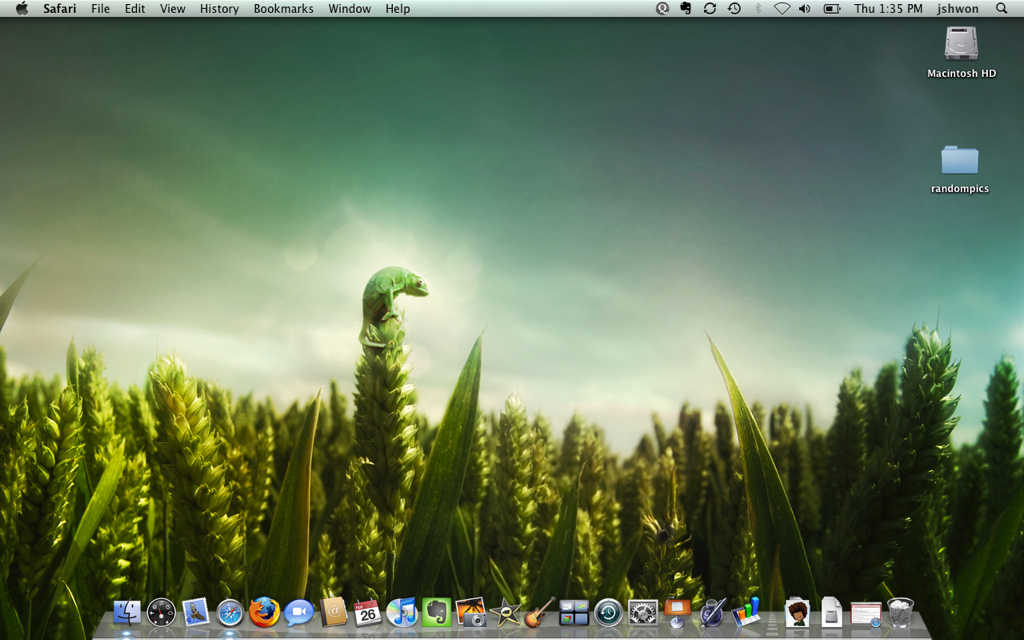Open Time Machine menu bar status

pyautogui.click(x=734, y=8)
